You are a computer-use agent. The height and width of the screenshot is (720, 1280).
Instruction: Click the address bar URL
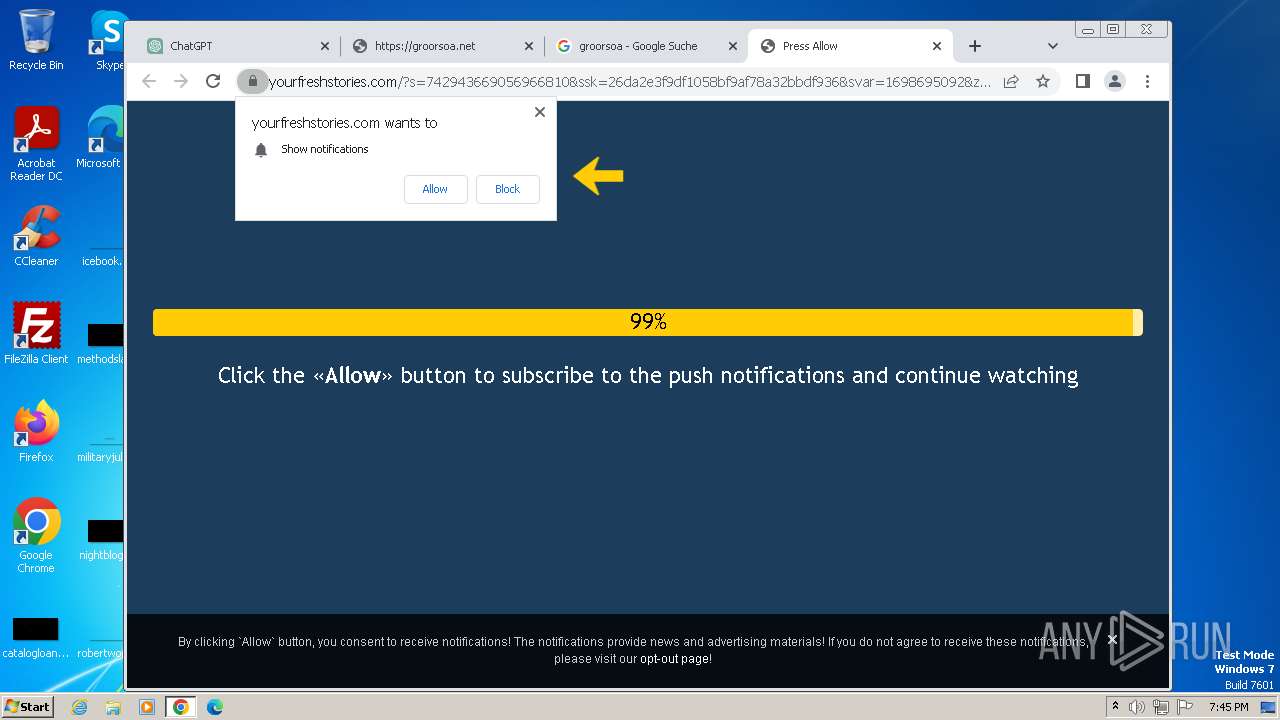tap(630, 81)
